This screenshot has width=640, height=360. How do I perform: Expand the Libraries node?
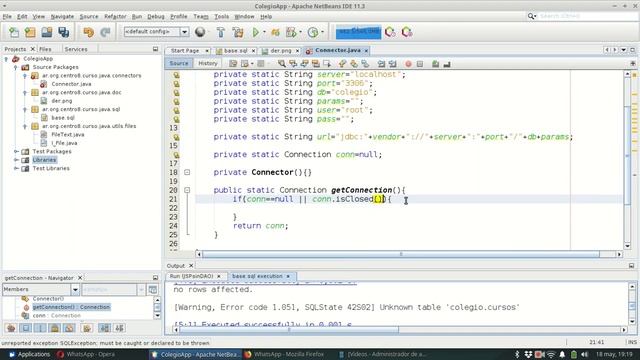point(16,160)
